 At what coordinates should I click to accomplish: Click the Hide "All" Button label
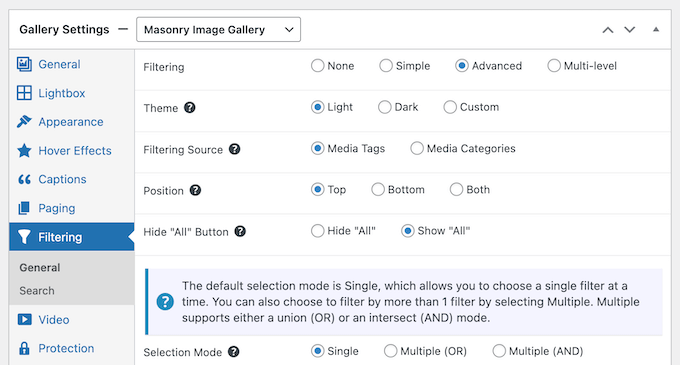[x=186, y=232]
